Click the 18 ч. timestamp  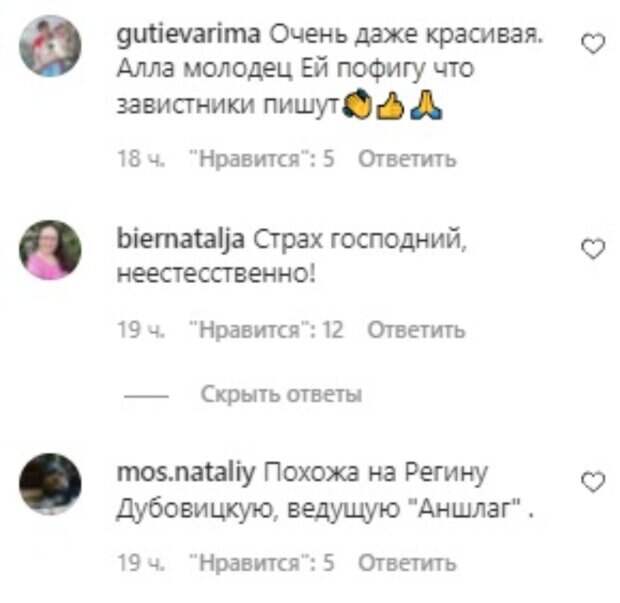click(x=141, y=159)
